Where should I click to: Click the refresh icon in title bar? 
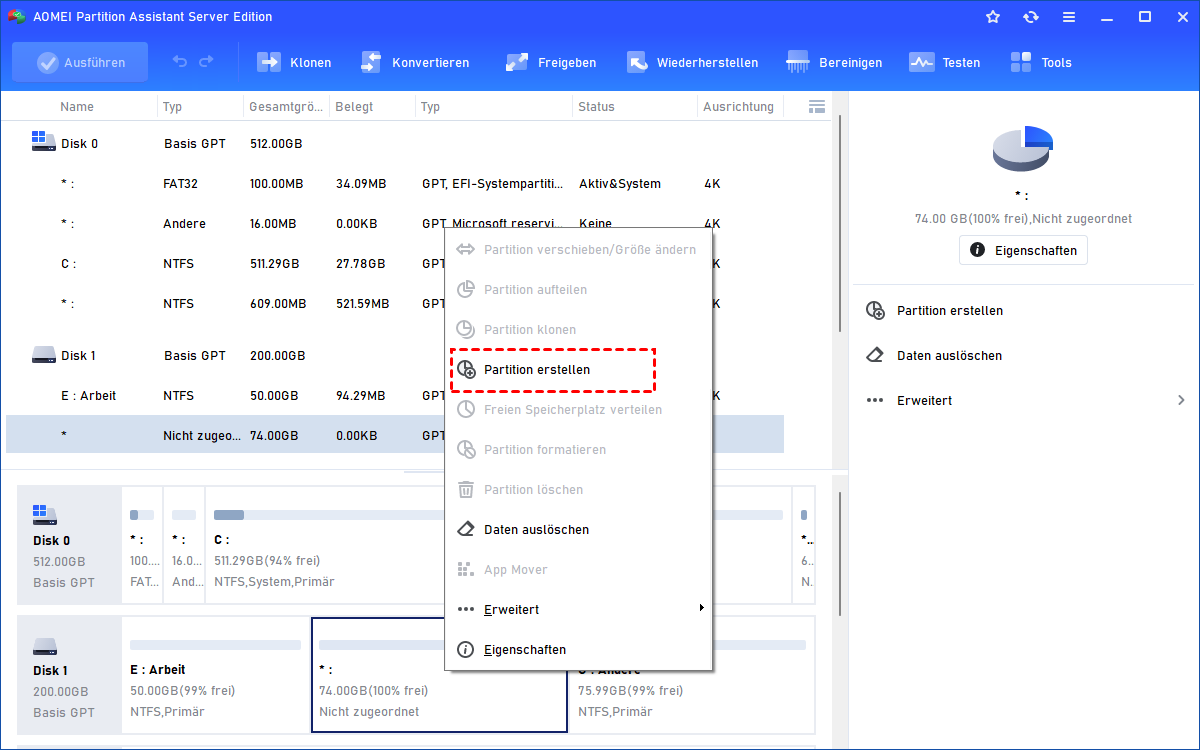tap(1031, 17)
